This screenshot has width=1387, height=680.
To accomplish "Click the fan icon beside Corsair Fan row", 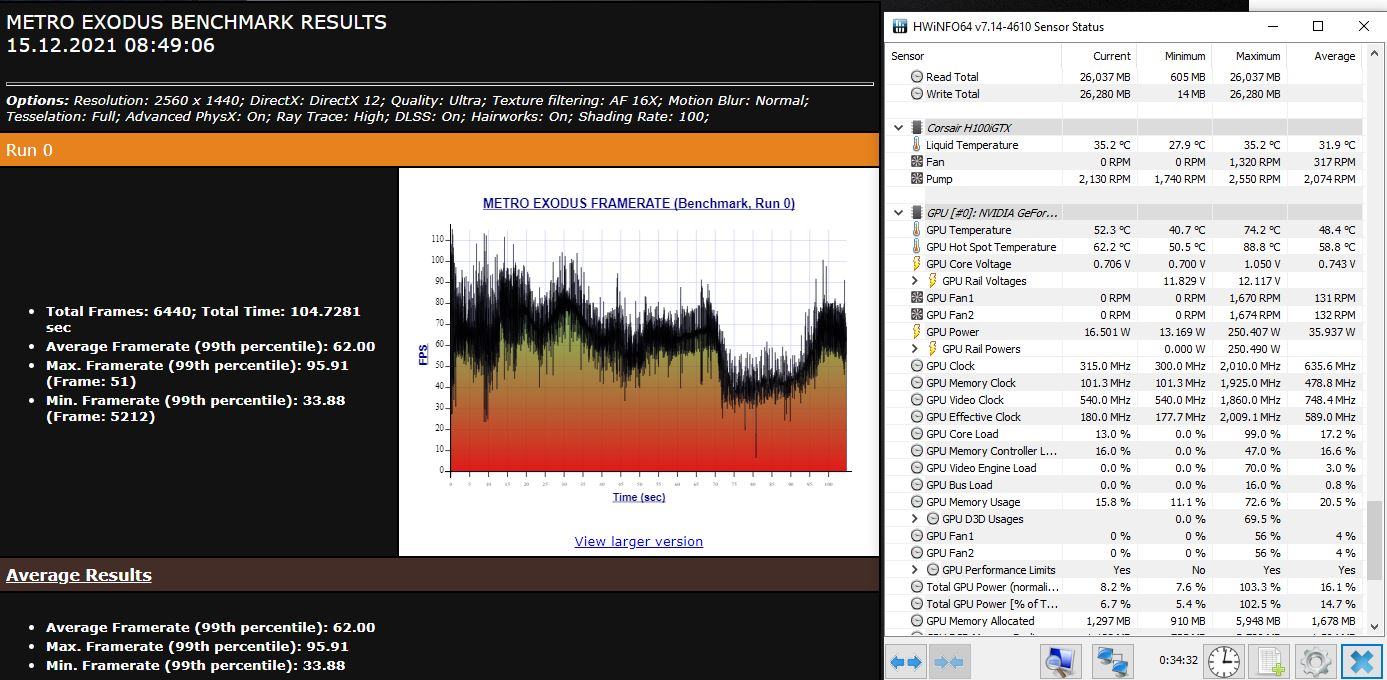I will point(917,162).
